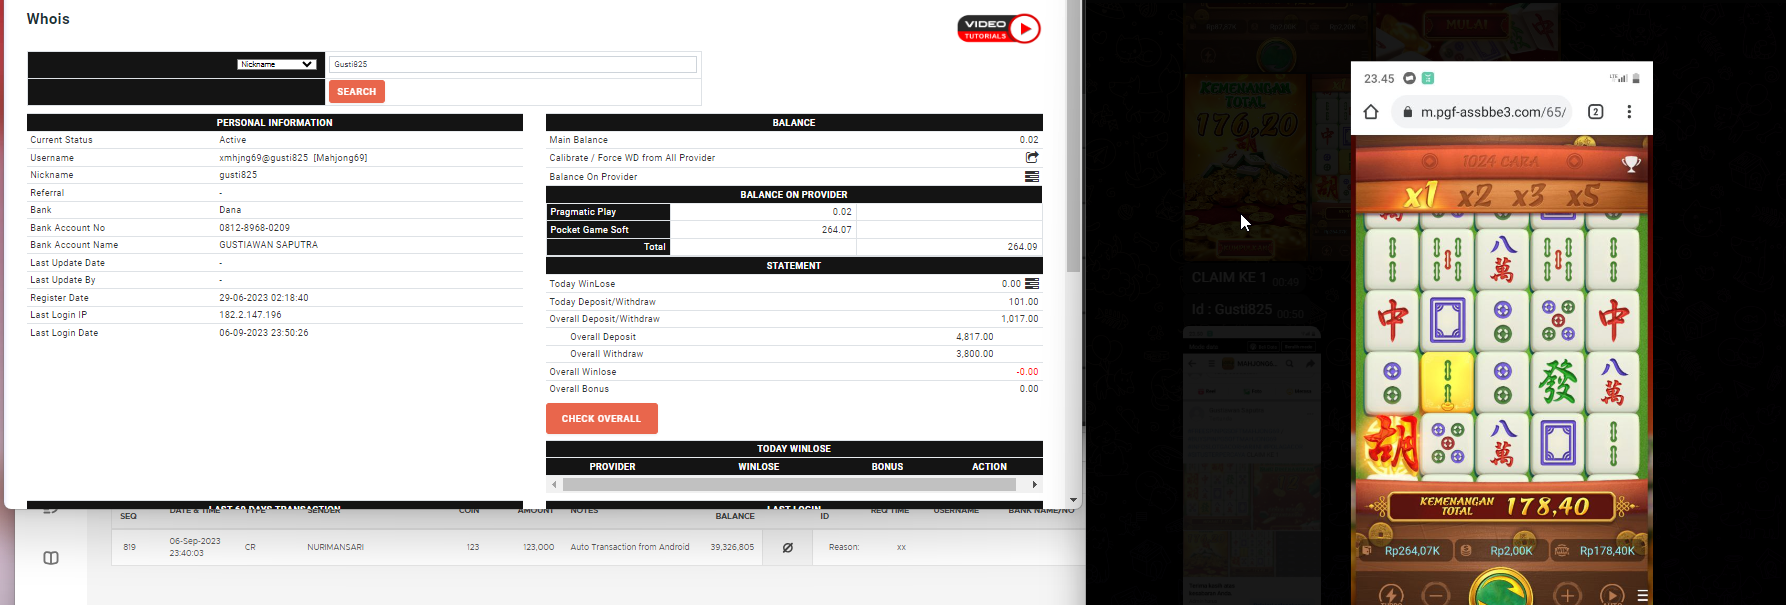Click the plus bet button in the game

(1567, 595)
